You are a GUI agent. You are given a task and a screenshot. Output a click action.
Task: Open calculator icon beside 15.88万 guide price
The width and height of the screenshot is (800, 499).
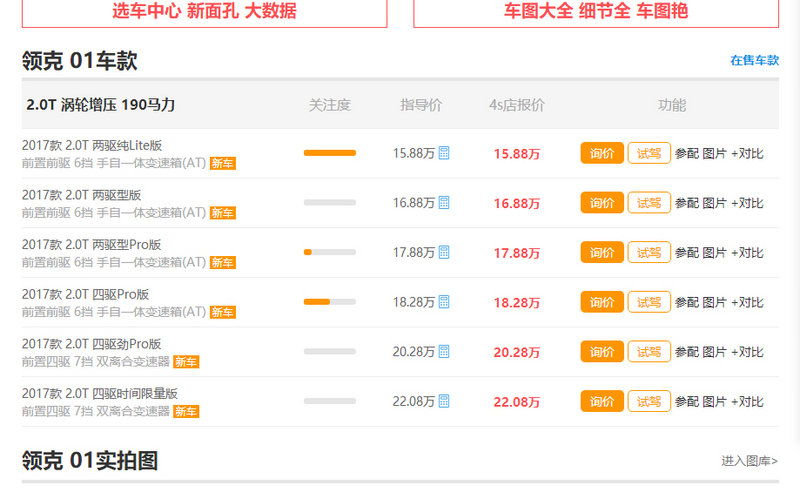[444, 153]
